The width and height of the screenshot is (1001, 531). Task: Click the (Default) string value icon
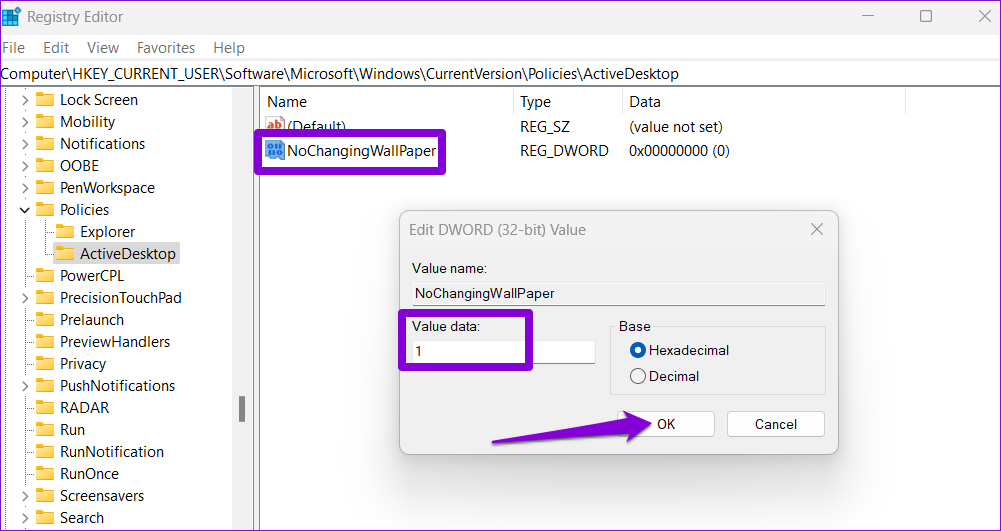pos(275,126)
